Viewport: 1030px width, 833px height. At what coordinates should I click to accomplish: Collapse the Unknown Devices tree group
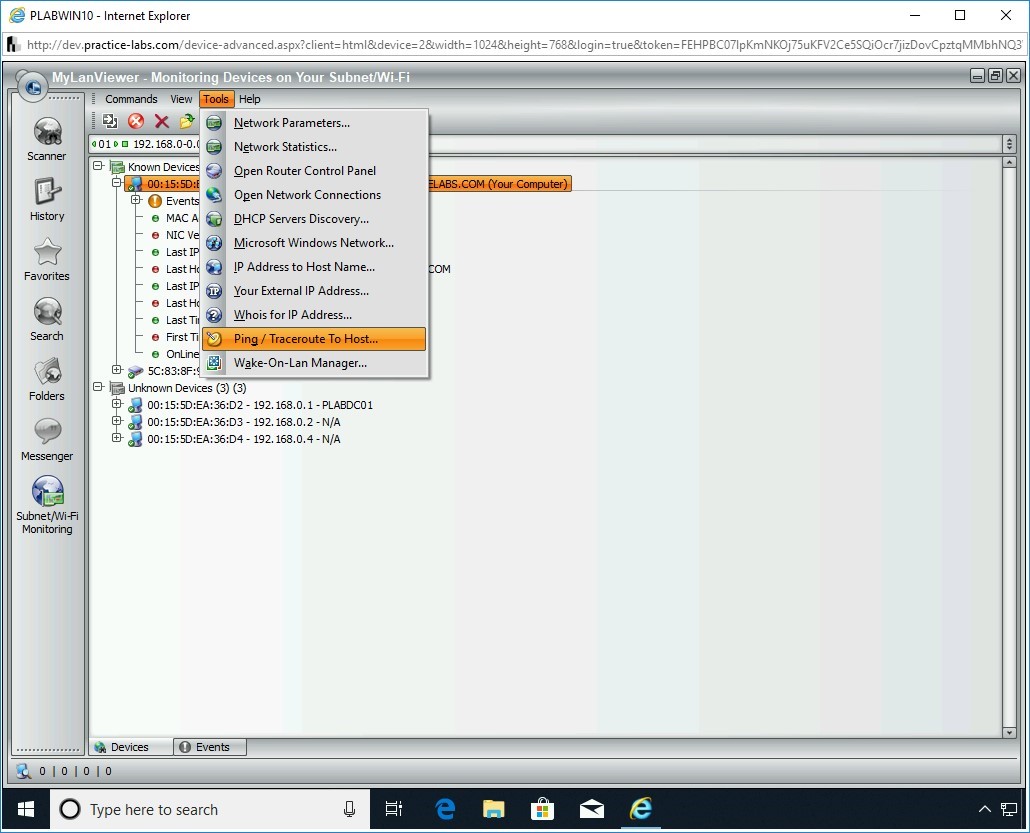click(98, 387)
